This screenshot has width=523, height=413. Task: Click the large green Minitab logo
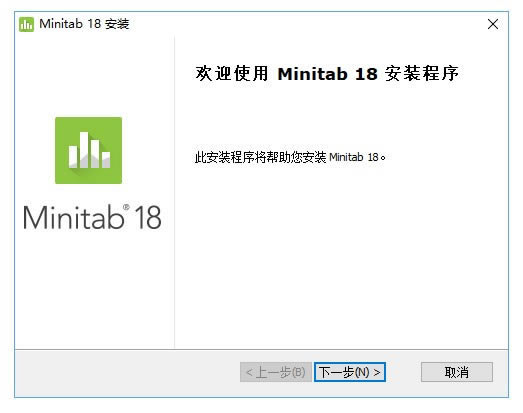pos(88,150)
